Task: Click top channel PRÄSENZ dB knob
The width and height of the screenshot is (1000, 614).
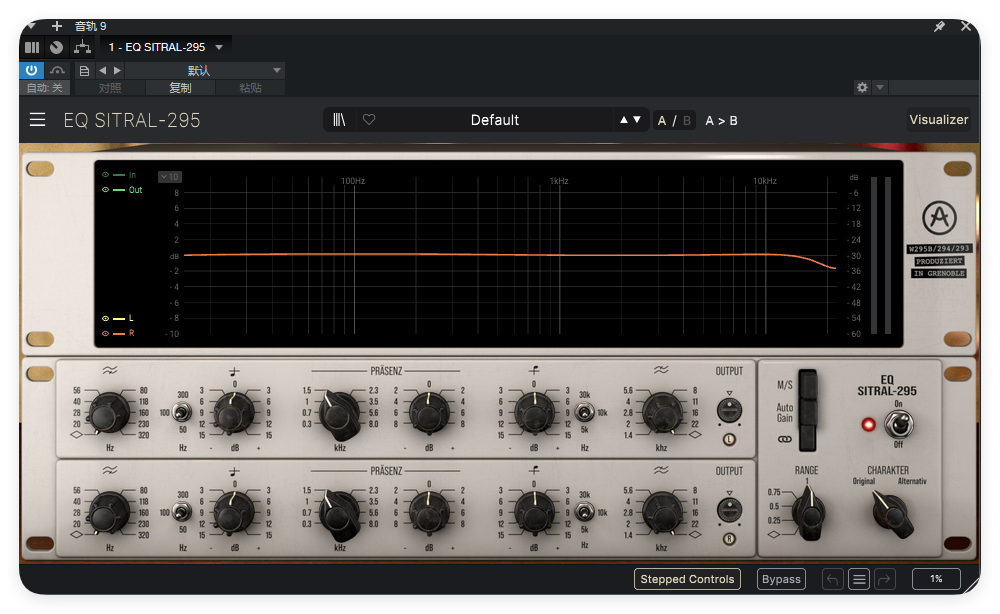Action: tap(429, 413)
